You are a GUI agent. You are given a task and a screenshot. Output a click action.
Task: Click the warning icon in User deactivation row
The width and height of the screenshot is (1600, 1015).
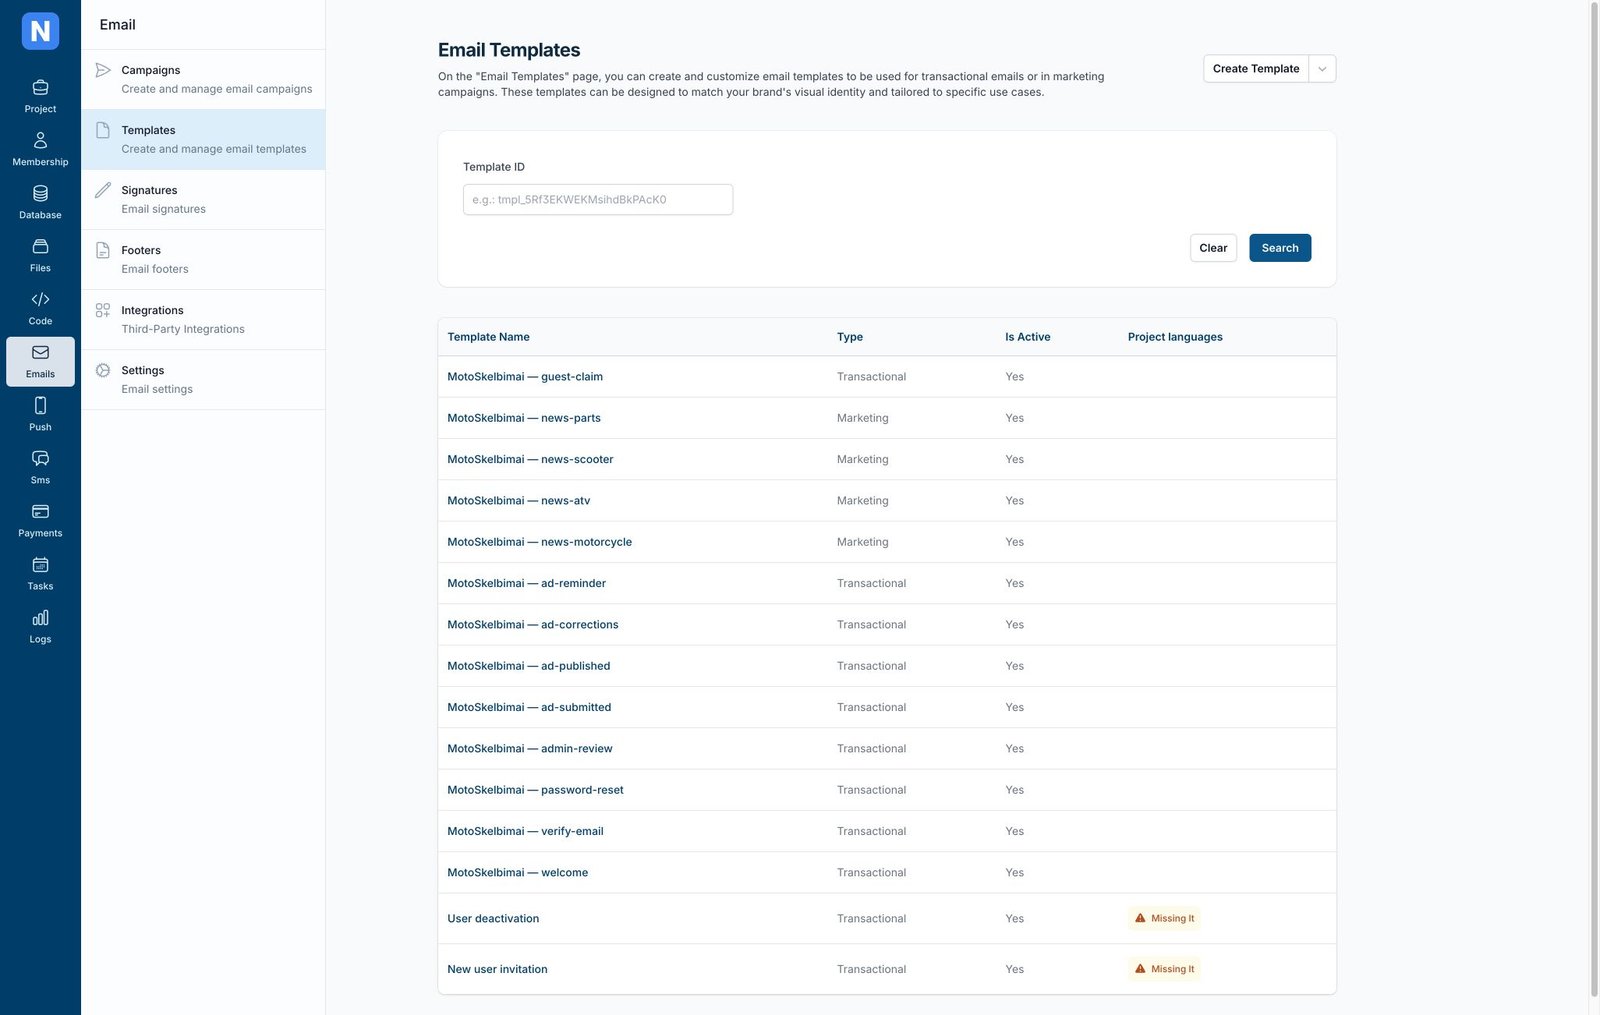point(1140,918)
